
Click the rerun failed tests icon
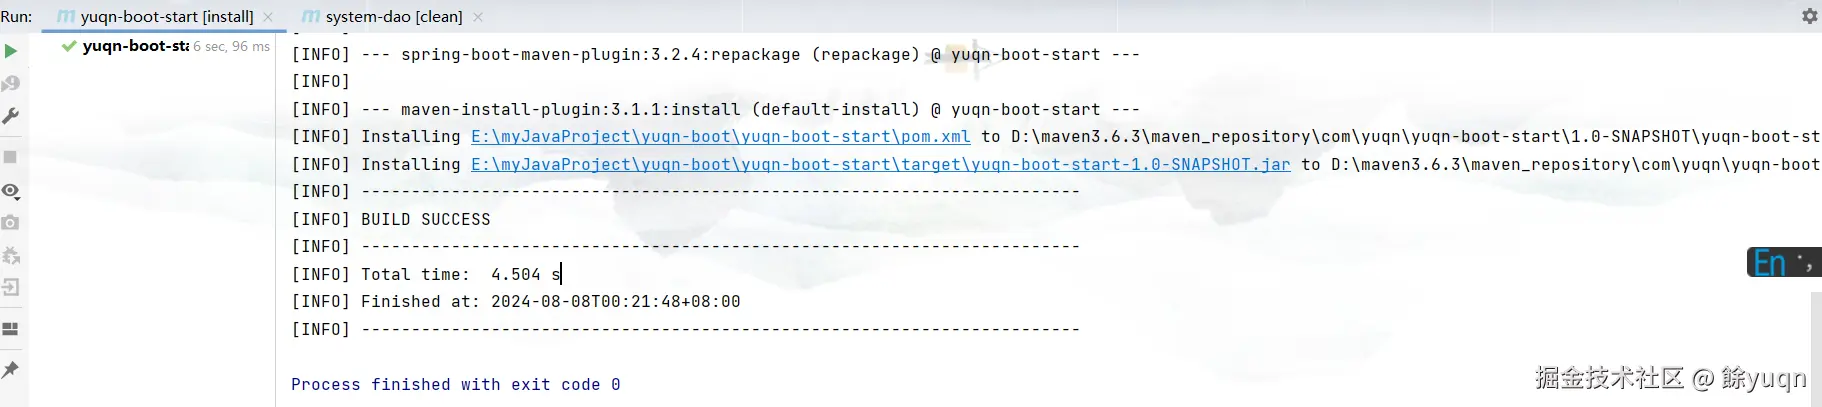pyautogui.click(x=10, y=83)
